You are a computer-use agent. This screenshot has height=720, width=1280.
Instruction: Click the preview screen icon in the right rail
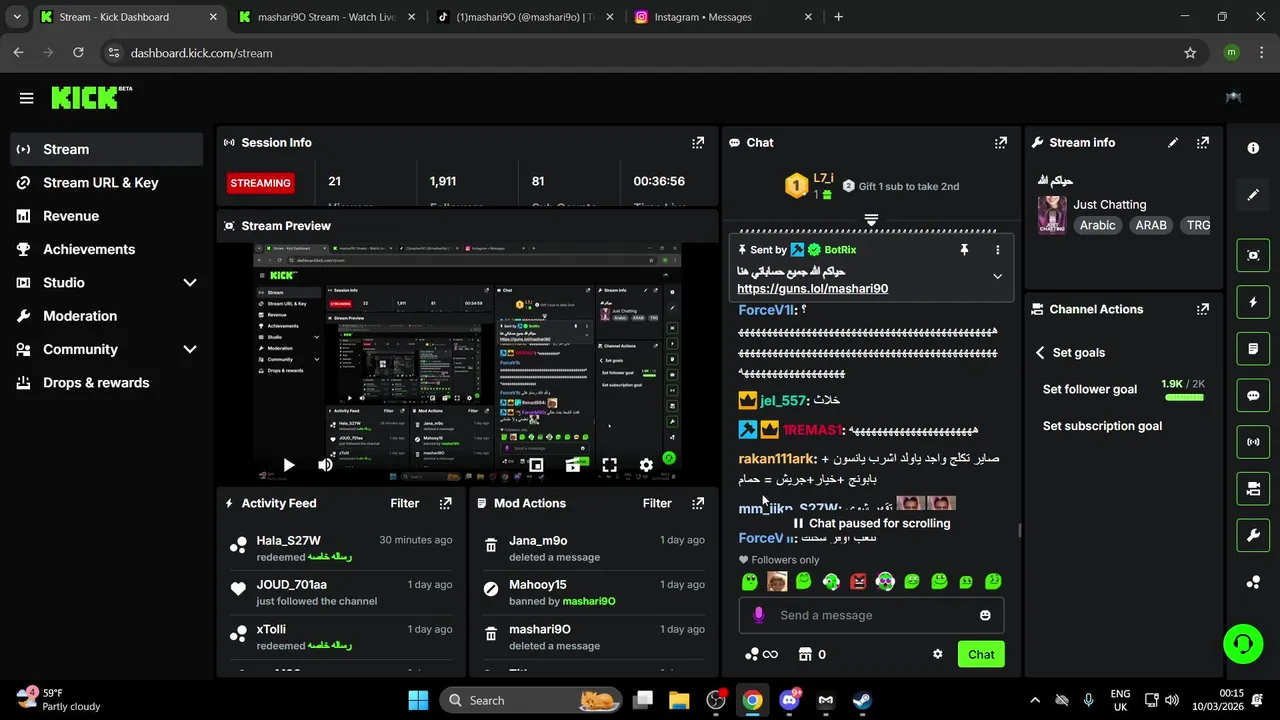pyautogui.click(x=1253, y=255)
